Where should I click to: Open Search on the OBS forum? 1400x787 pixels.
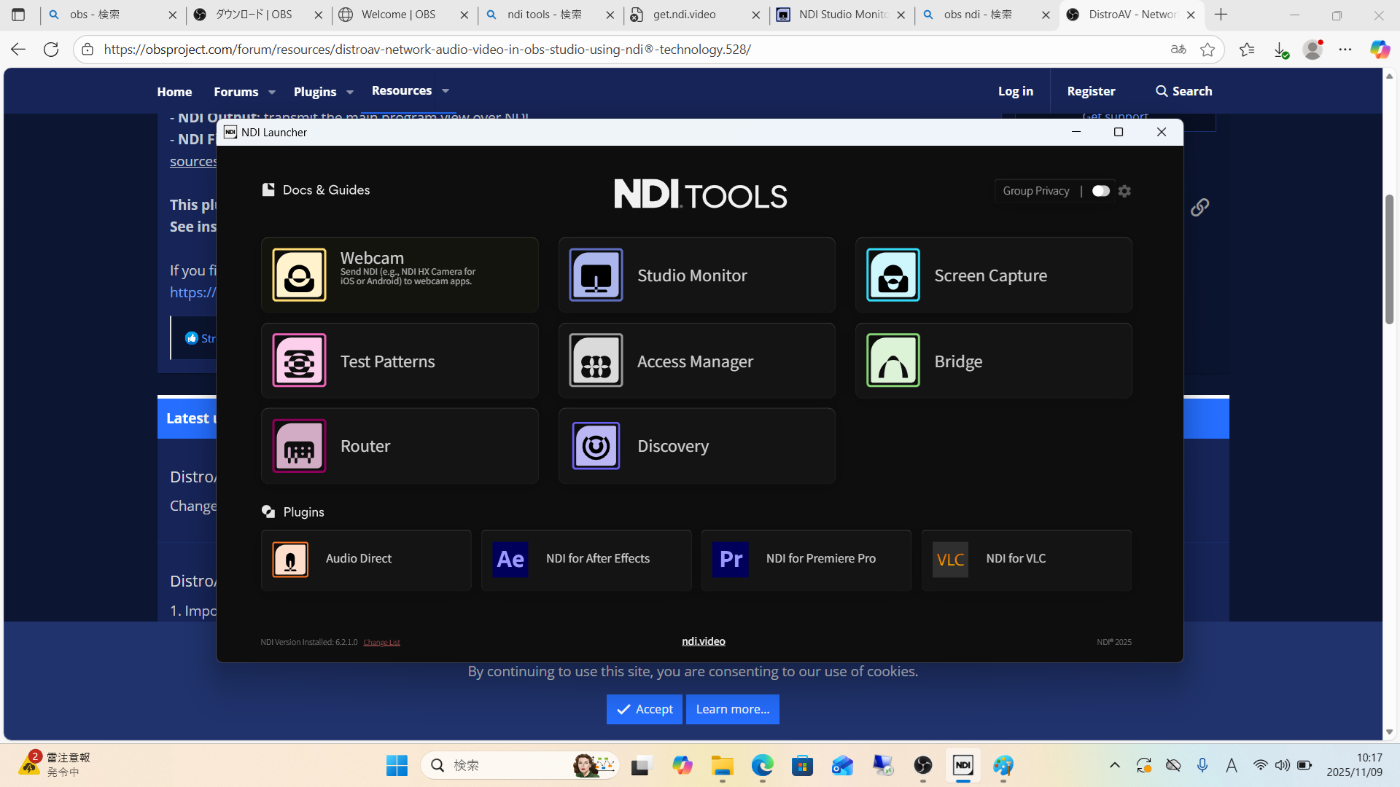click(1184, 91)
